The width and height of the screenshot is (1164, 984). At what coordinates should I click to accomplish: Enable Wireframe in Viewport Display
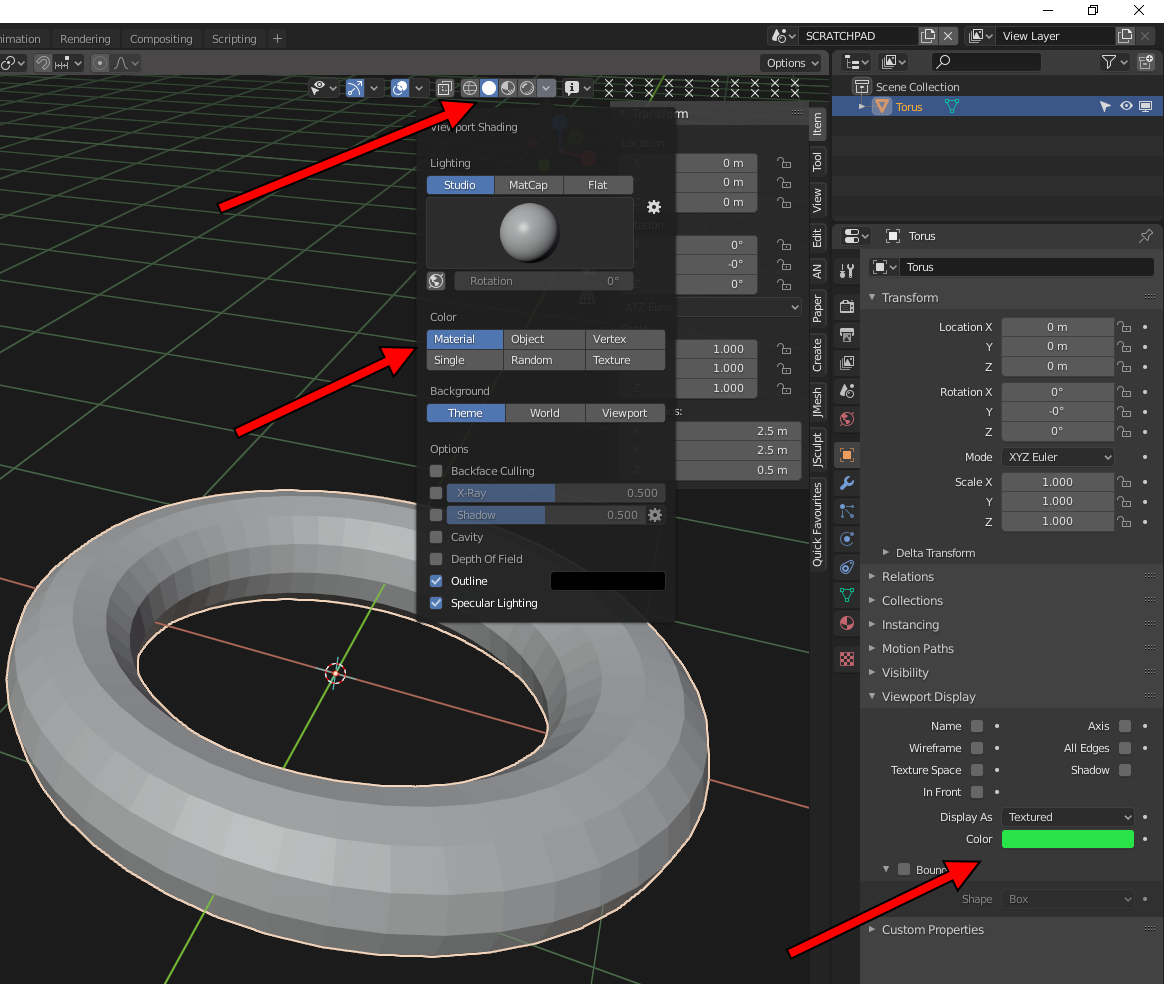pos(977,748)
